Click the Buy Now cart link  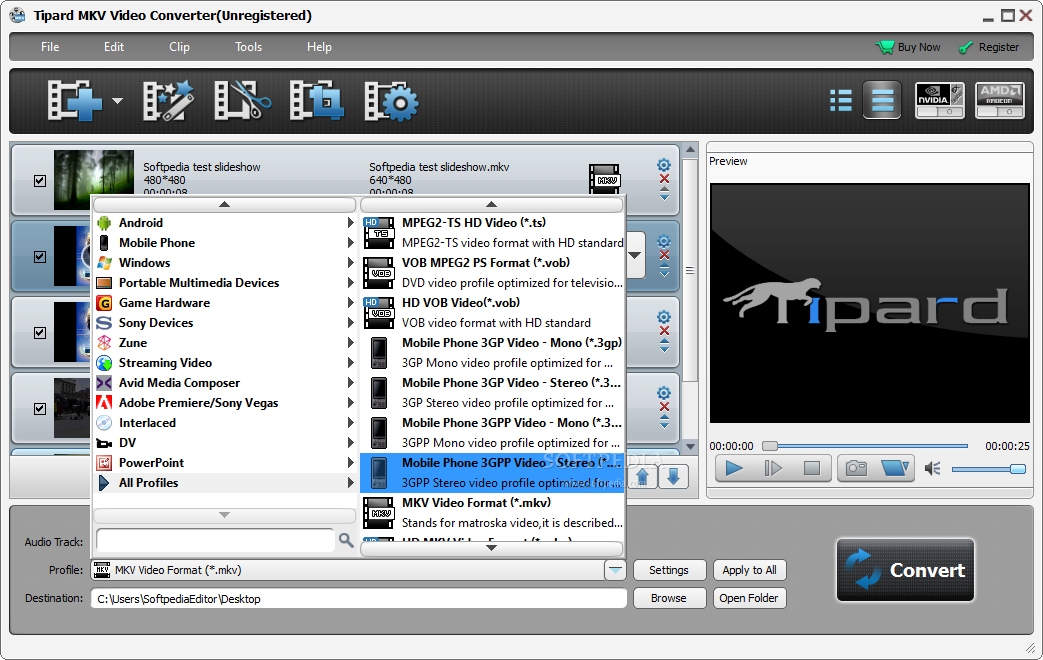[908, 47]
